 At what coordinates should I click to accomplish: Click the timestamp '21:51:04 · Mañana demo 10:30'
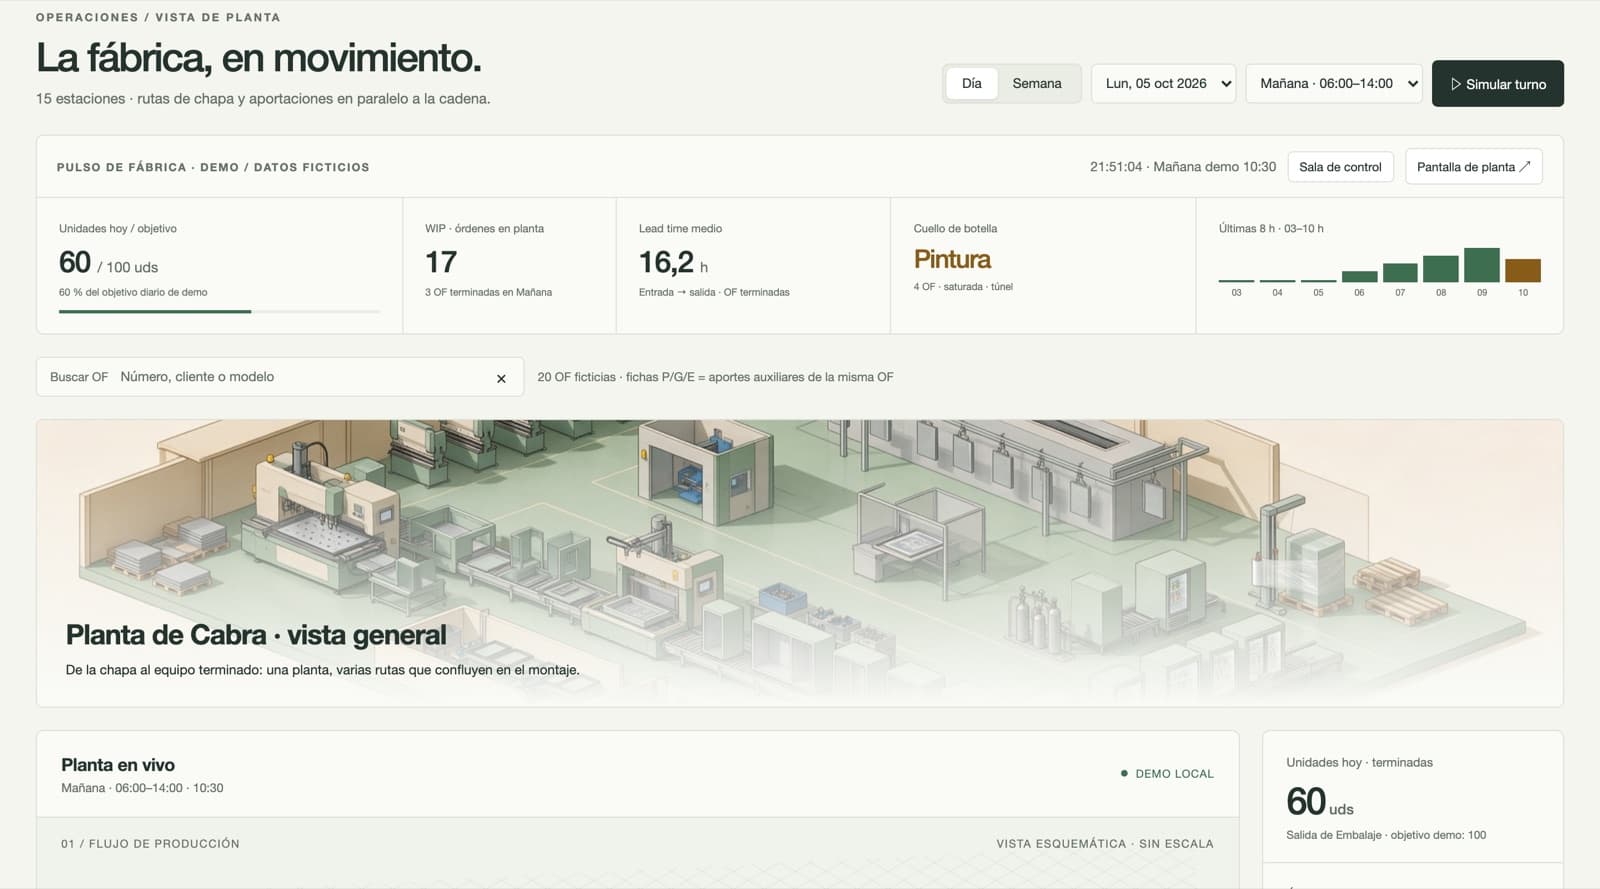click(x=1183, y=167)
